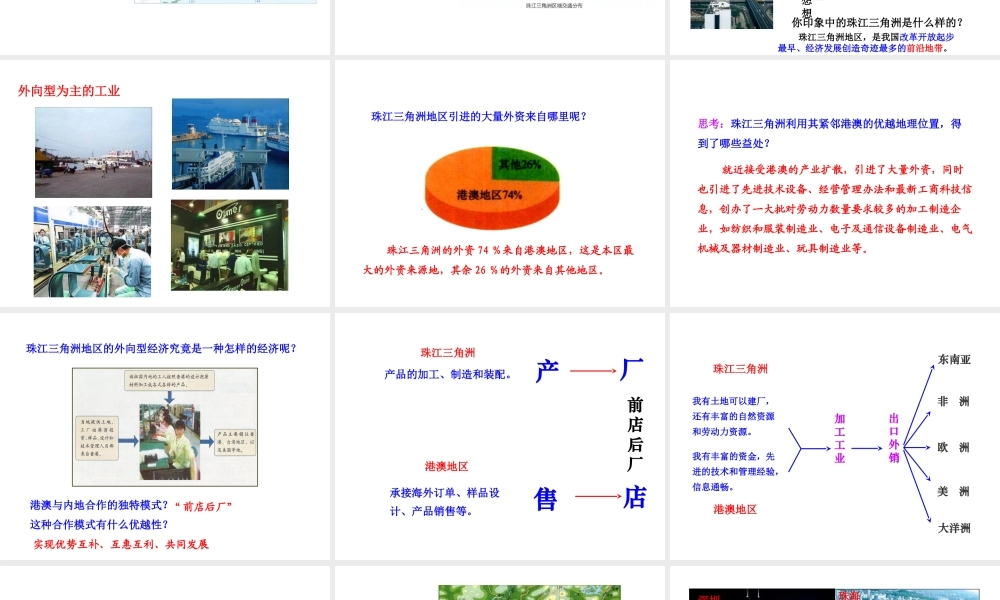Click the question 珠江三角洲地区的外向型经济究竟是一种怎样的经济呢？
The height and width of the screenshot is (600, 1000).
[161, 349]
